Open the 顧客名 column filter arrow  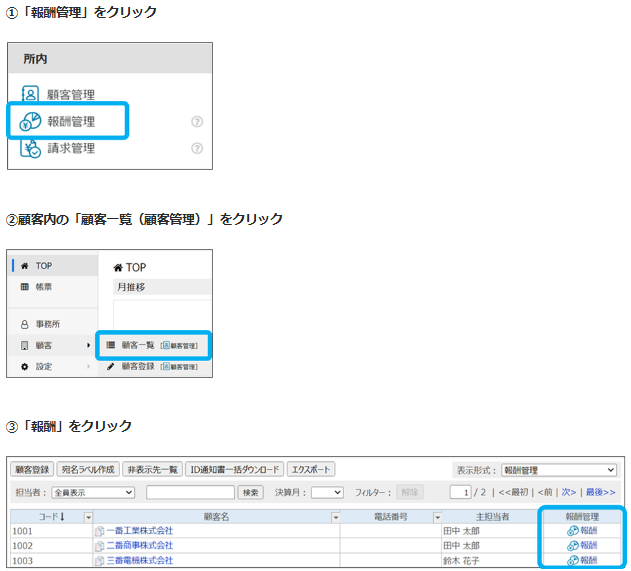click(x=335, y=516)
